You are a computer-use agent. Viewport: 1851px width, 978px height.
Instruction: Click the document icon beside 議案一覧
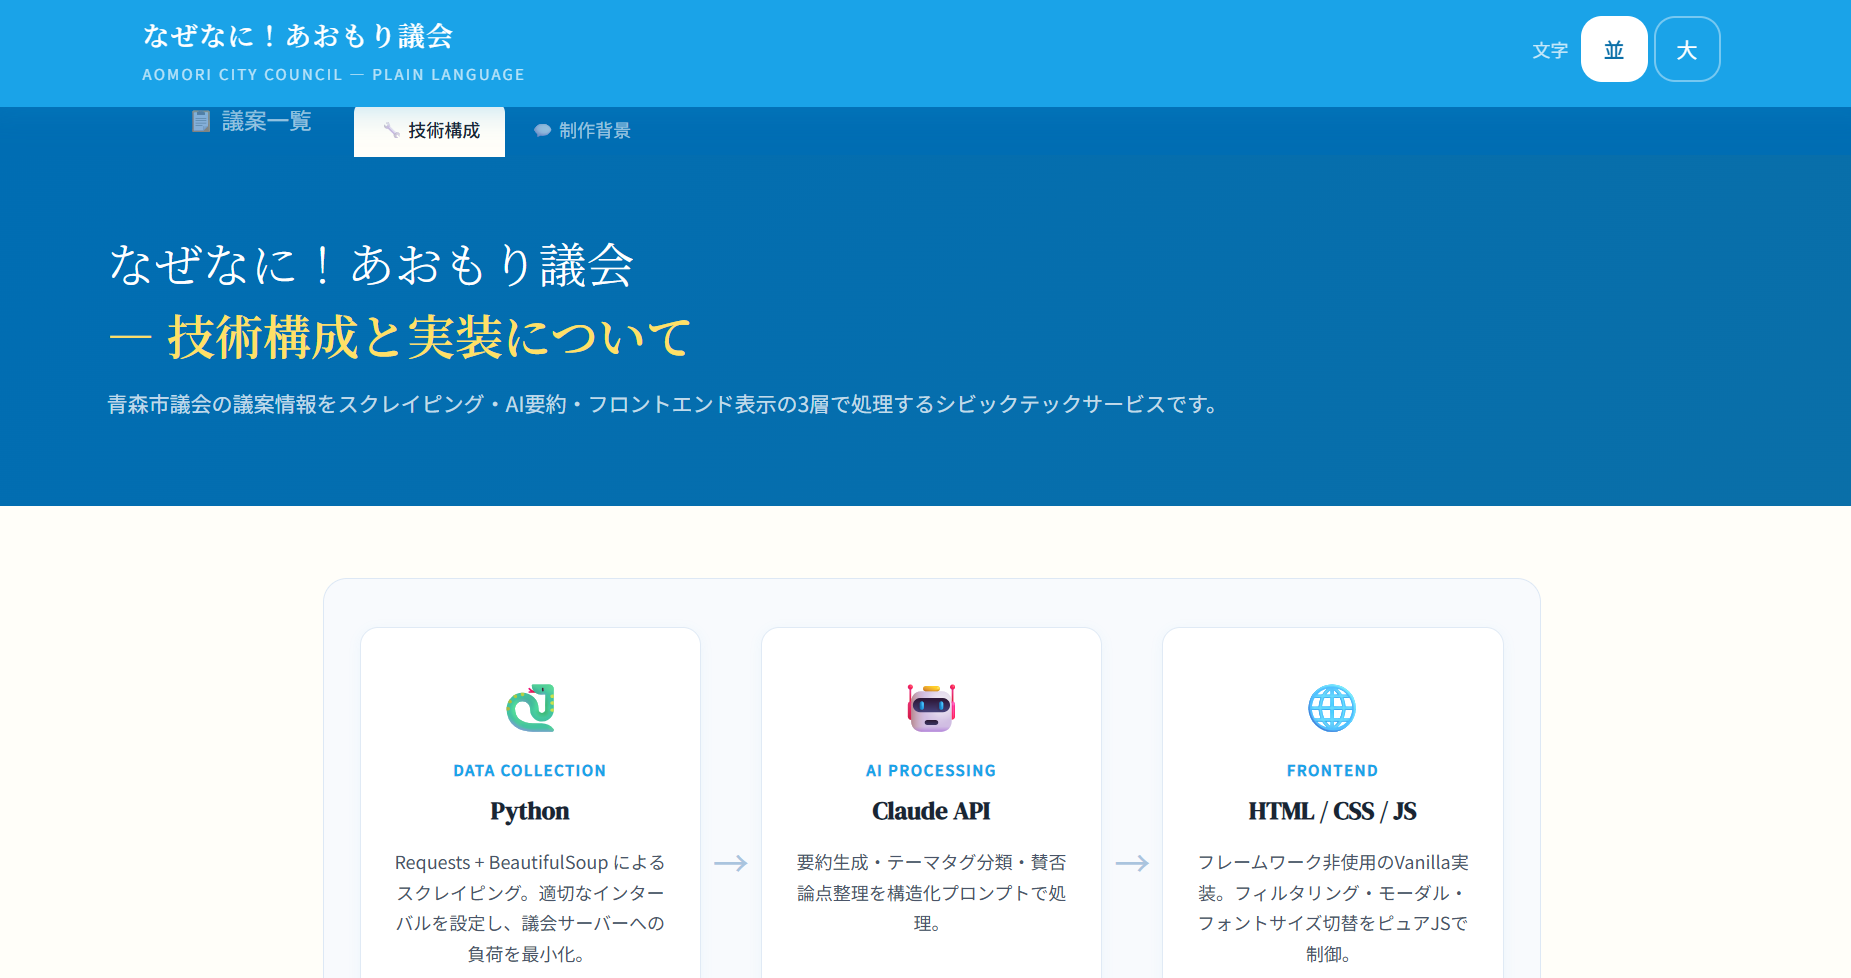coord(201,121)
